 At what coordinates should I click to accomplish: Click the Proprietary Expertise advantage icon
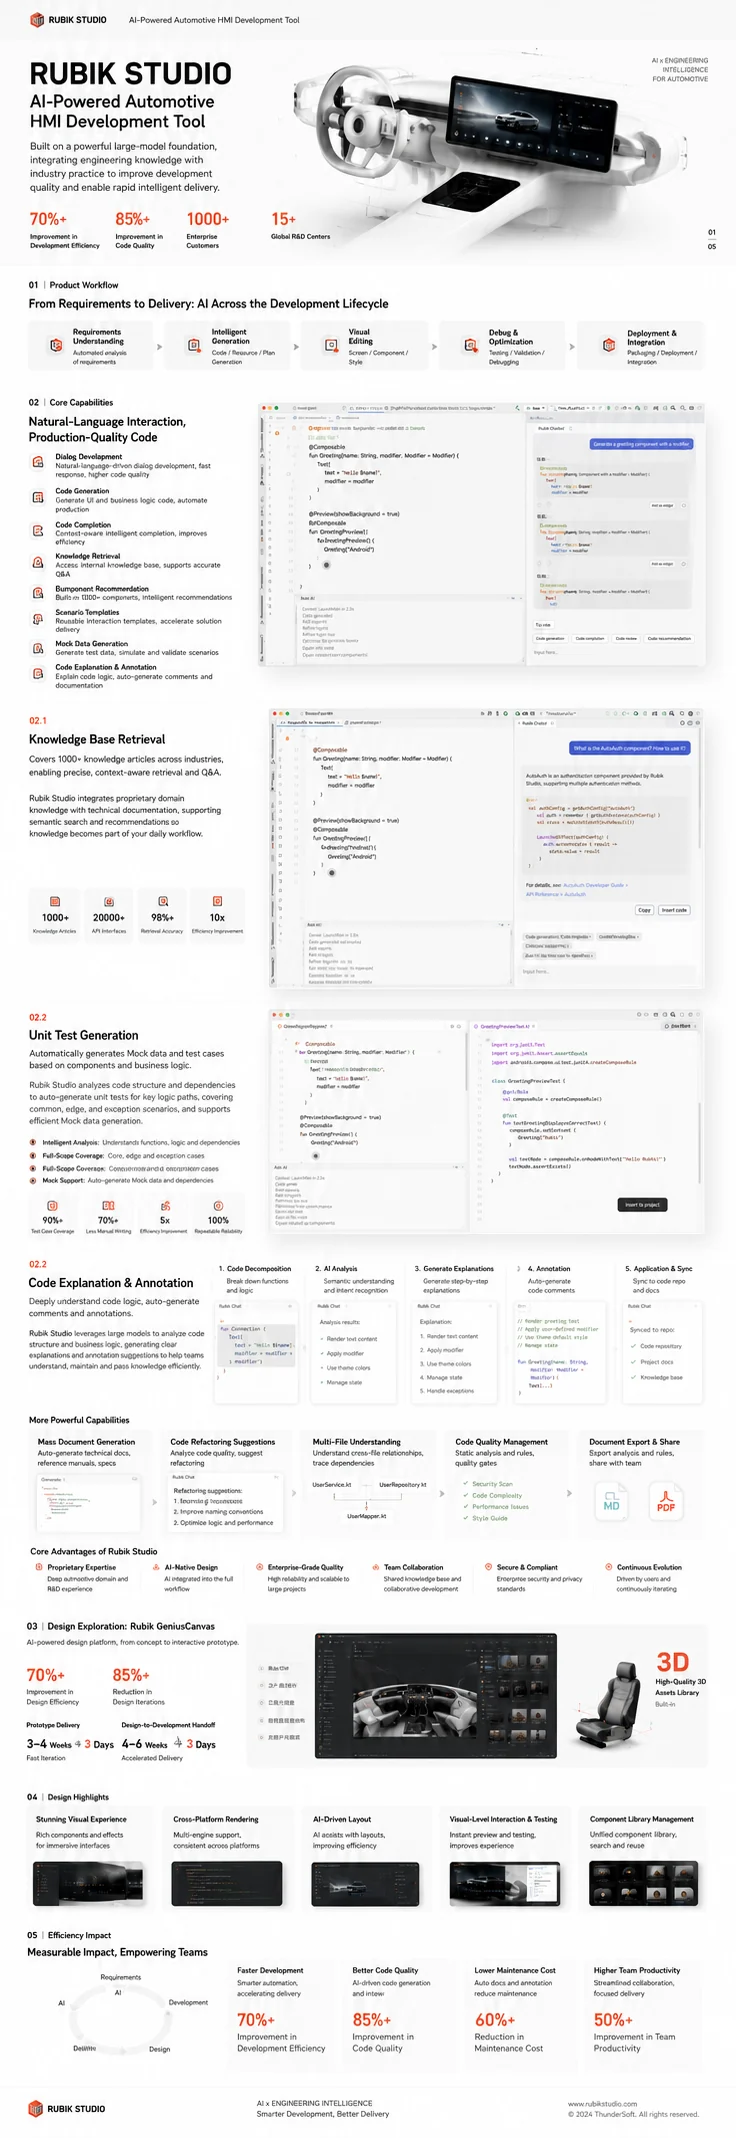point(39,1567)
